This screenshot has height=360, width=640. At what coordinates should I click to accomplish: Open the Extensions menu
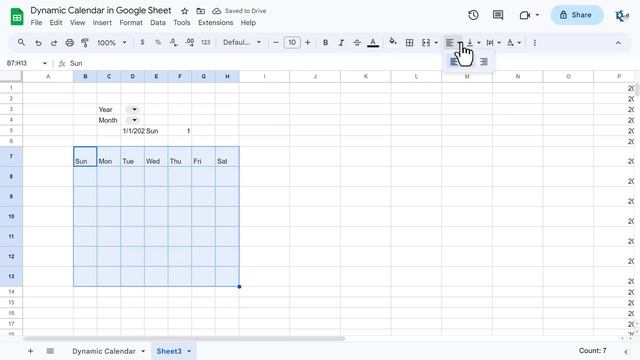pyautogui.click(x=216, y=22)
